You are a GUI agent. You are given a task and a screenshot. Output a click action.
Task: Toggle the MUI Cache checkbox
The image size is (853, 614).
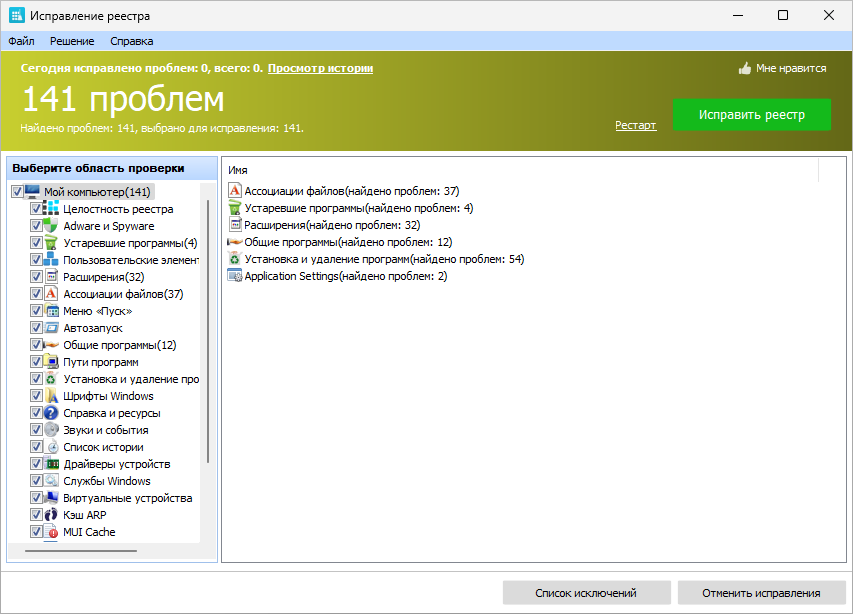pyautogui.click(x=35, y=531)
